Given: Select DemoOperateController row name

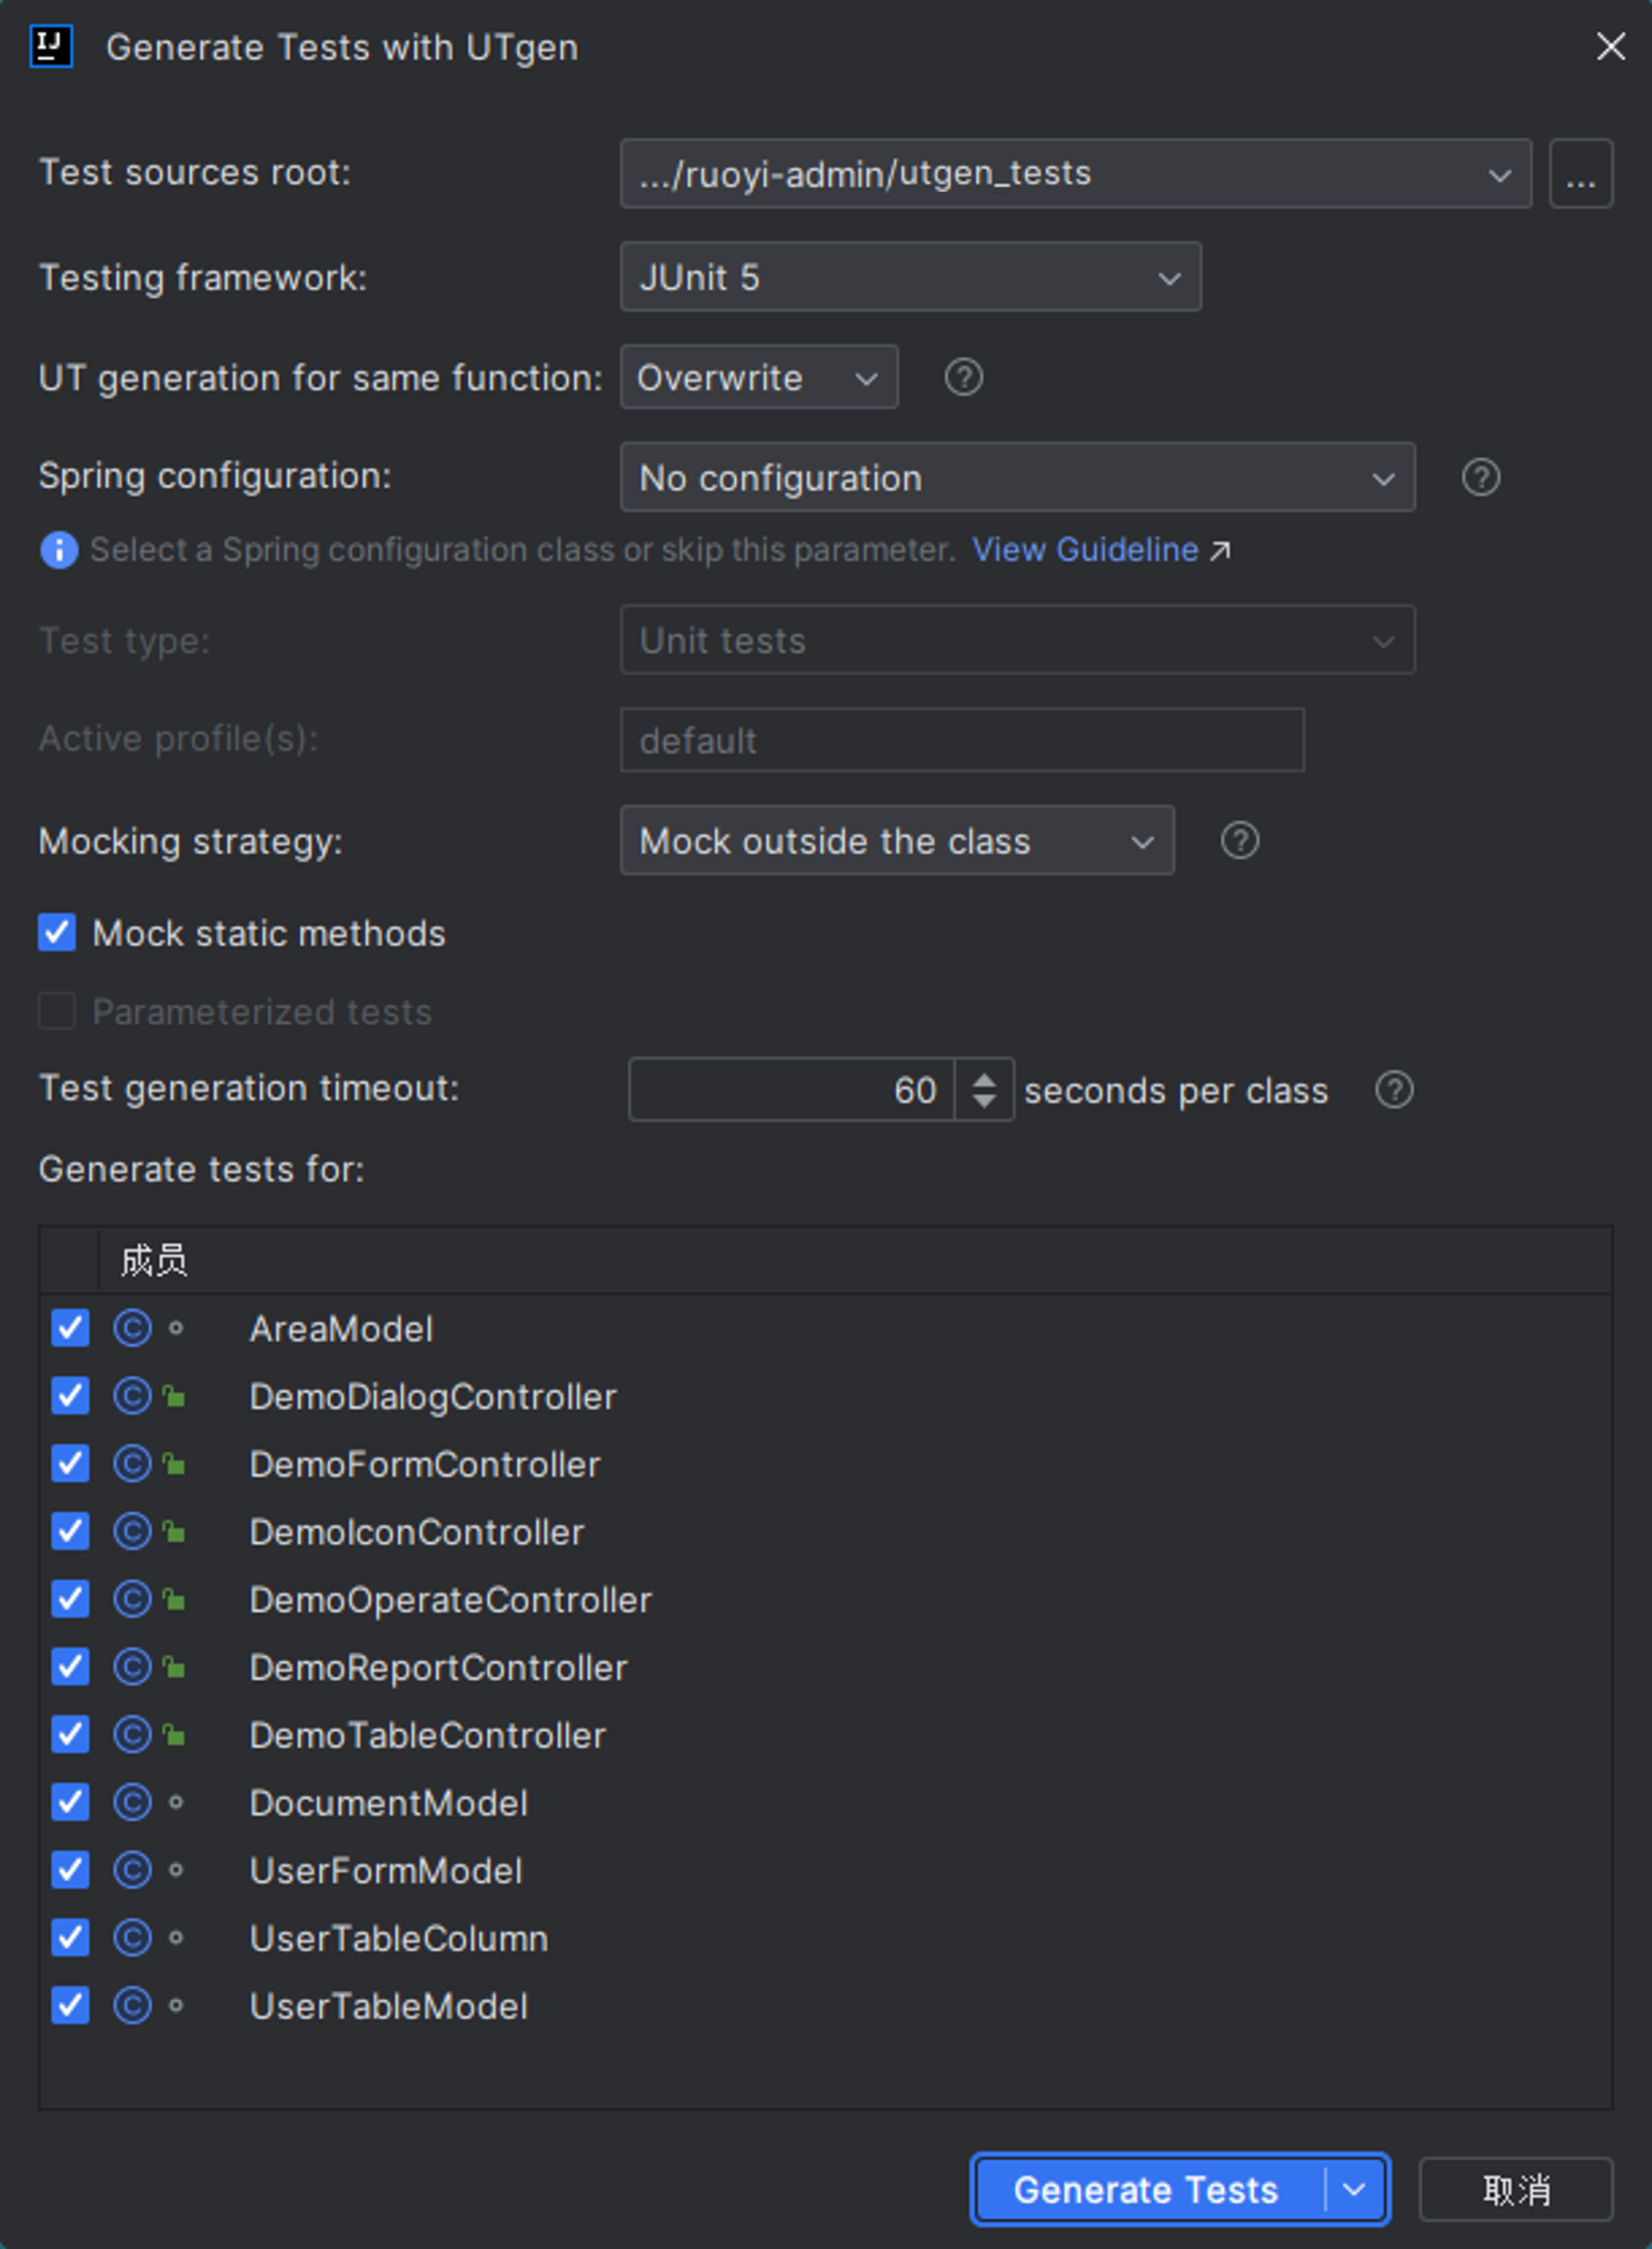Looking at the screenshot, I should (x=450, y=1600).
